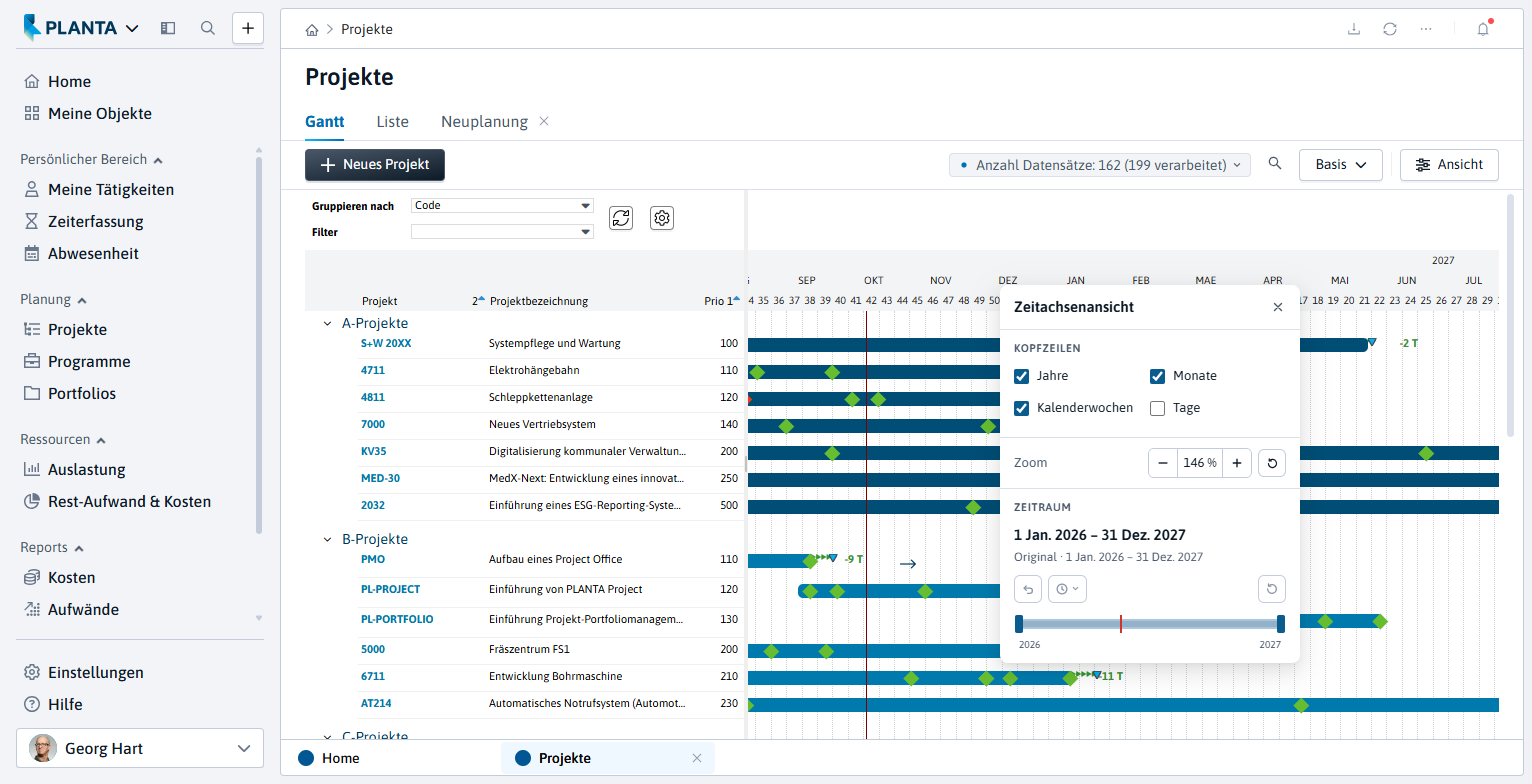This screenshot has width=1532, height=784.
Task: Select the Home tab in the bottom bar
Action: click(x=340, y=758)
